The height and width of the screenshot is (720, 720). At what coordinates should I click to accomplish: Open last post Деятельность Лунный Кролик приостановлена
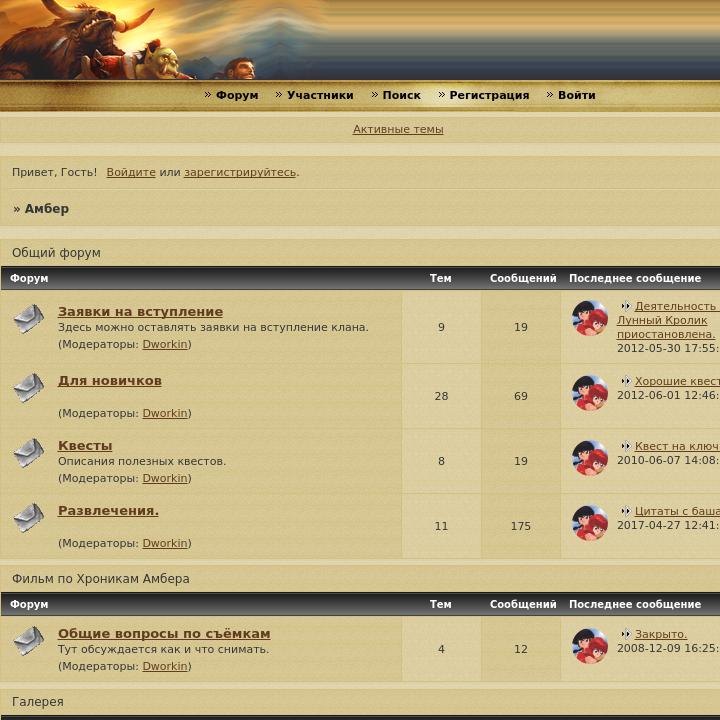(x=668, y=320)
